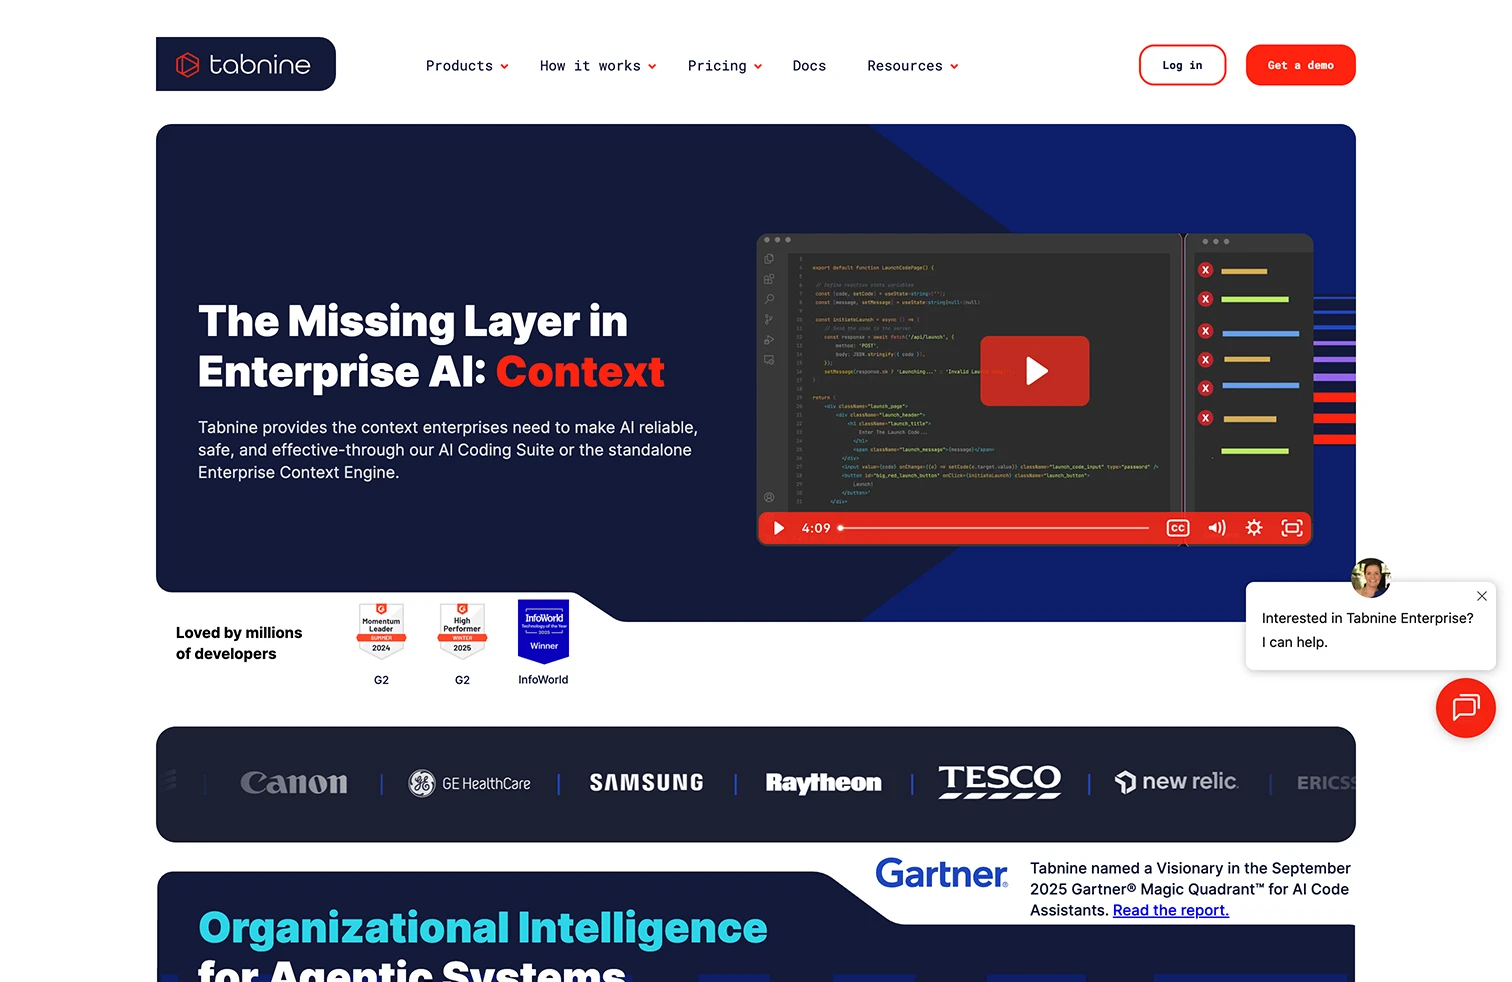Click the InfoWorld Winner badge
1512x982 pixels.
543,630
